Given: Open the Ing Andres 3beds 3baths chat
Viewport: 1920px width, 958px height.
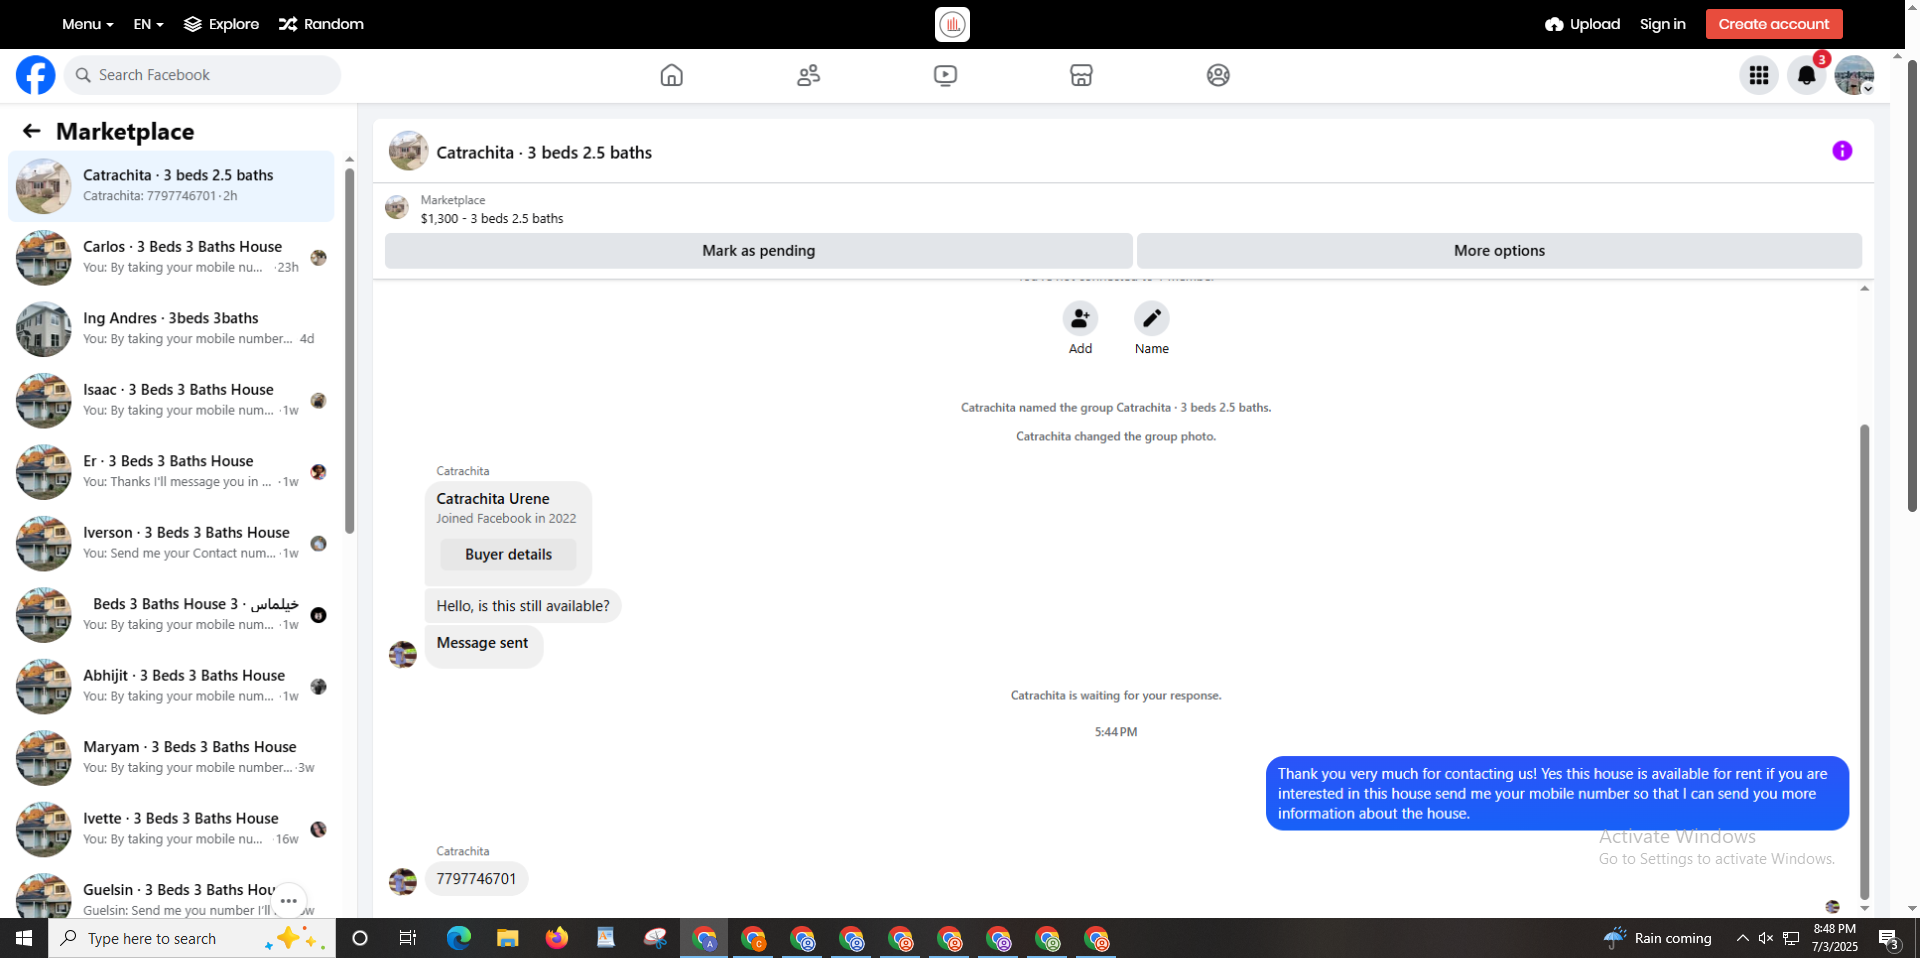Looking at the screenshot, I should click(171, 329).
